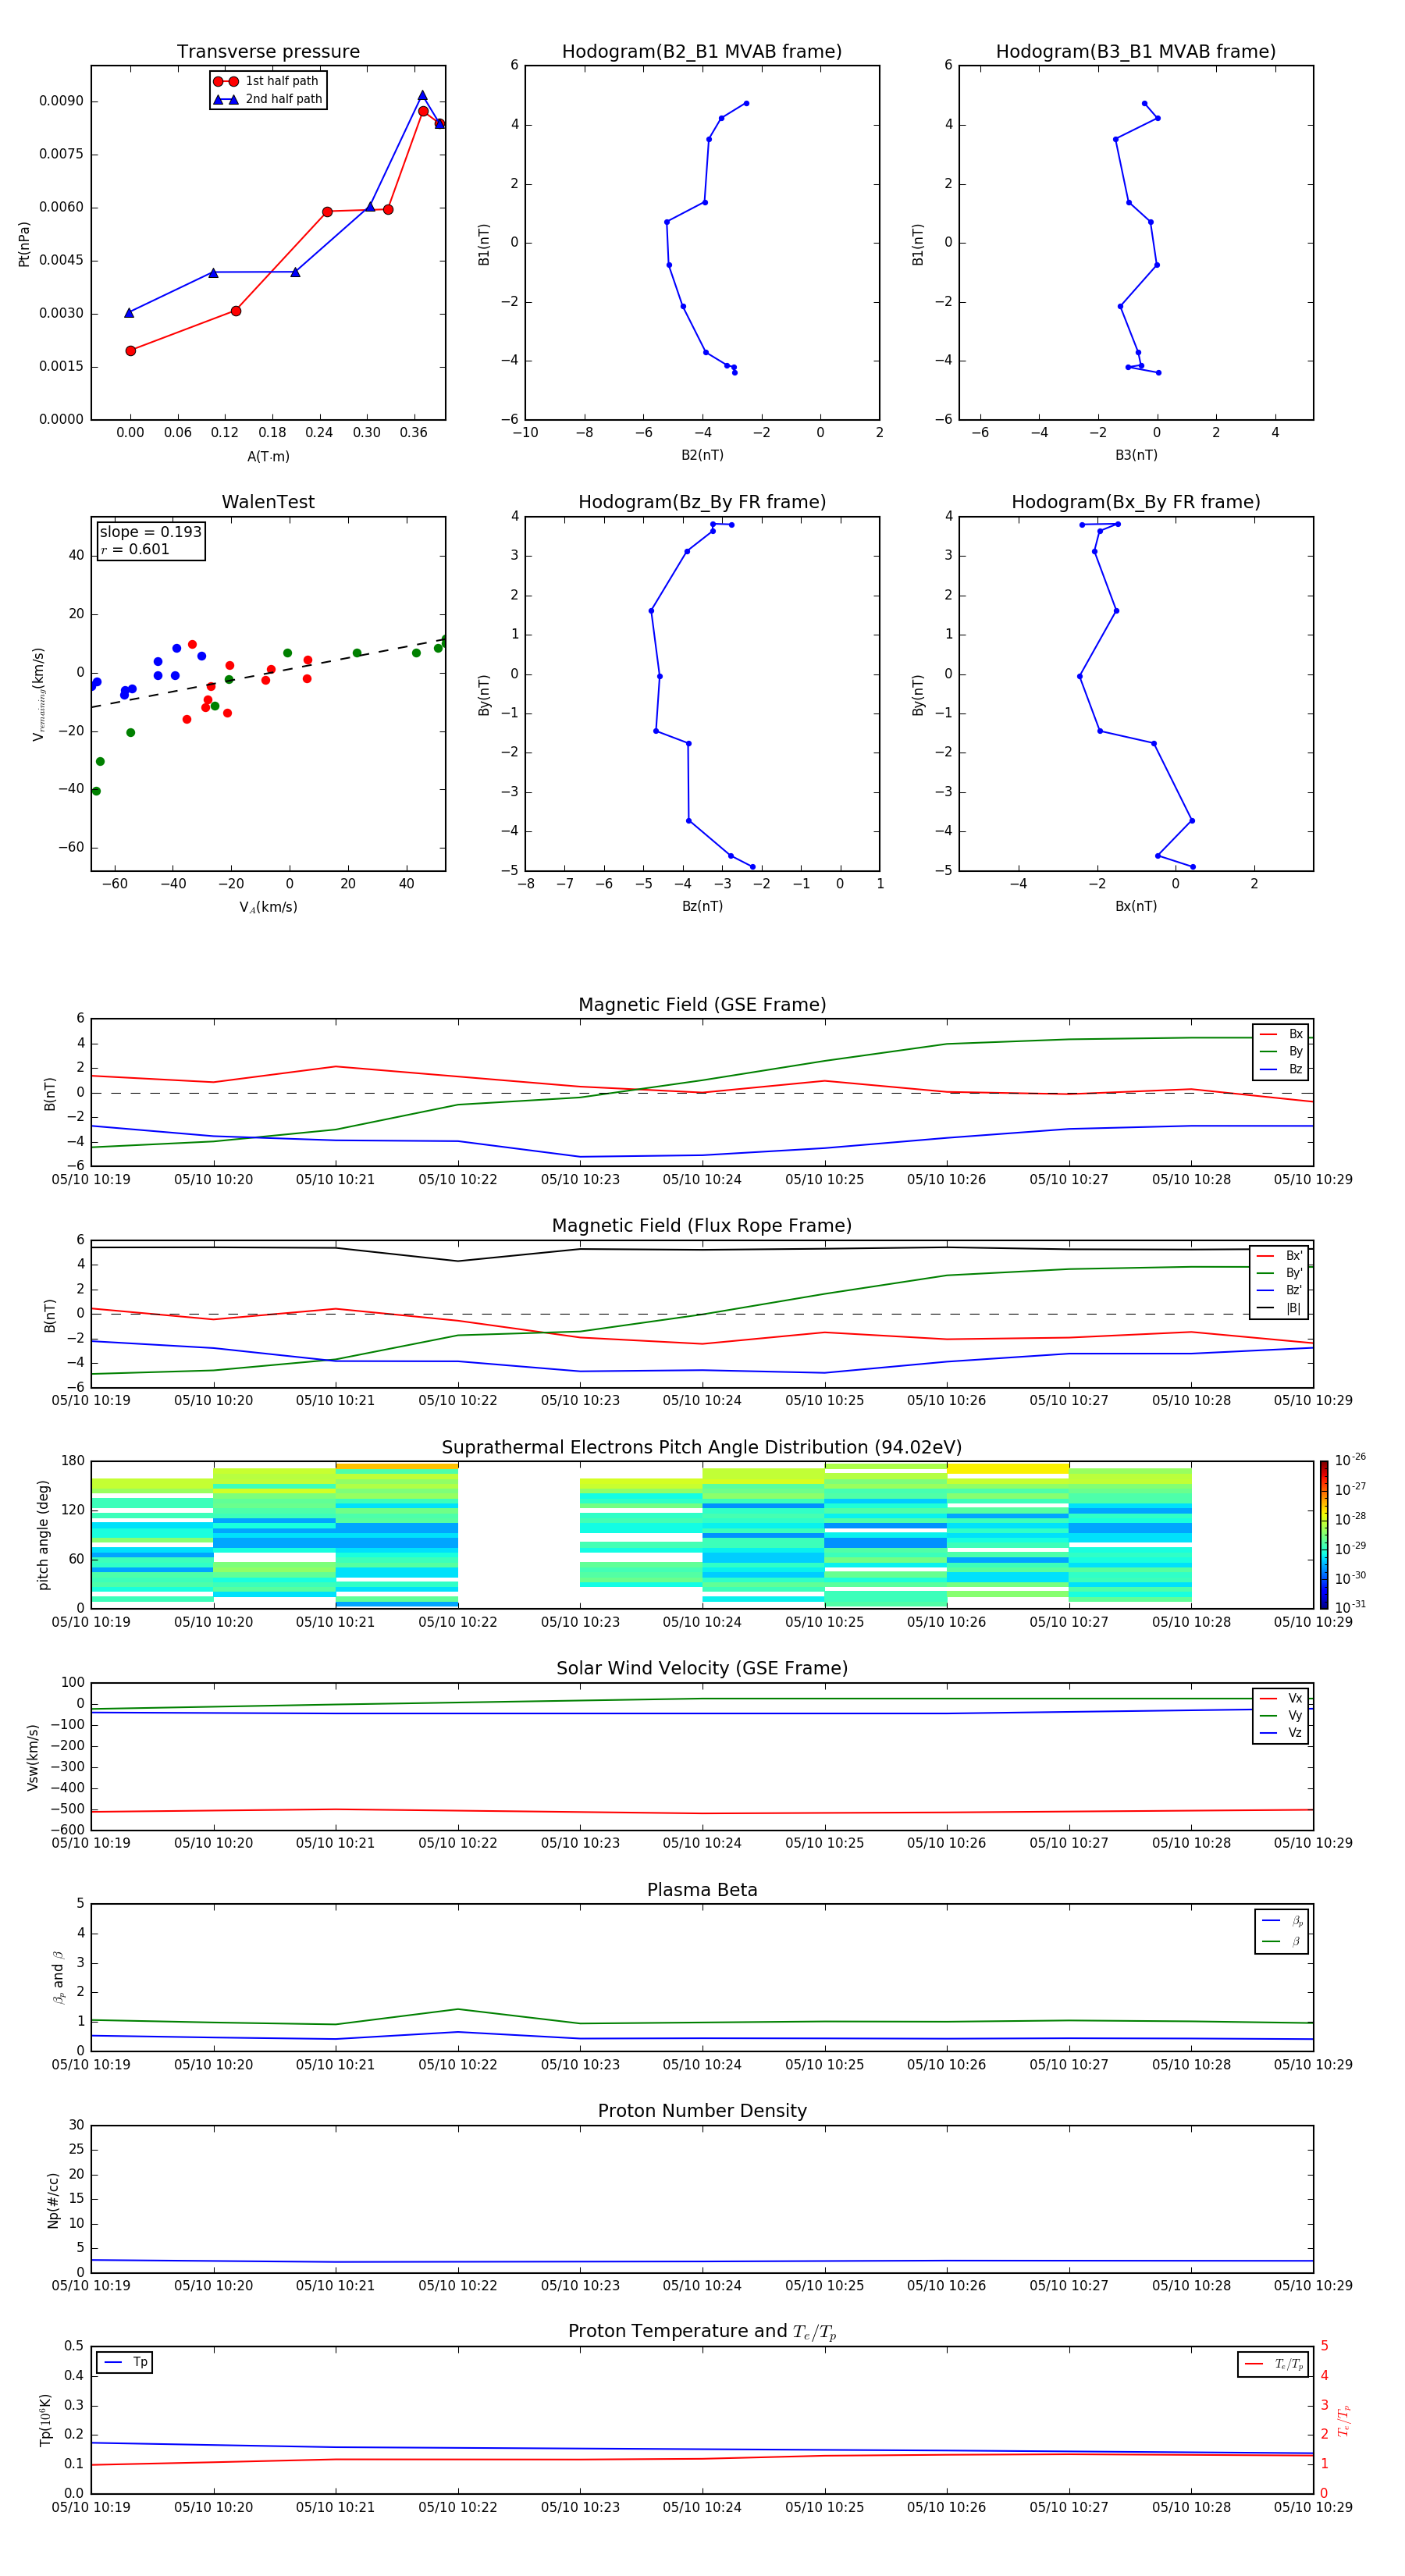Click the 'Hodogram(B2_B1 MVAB frame)' title
The height and width of the screenshot is (2576, 1405).
point(702,52)
